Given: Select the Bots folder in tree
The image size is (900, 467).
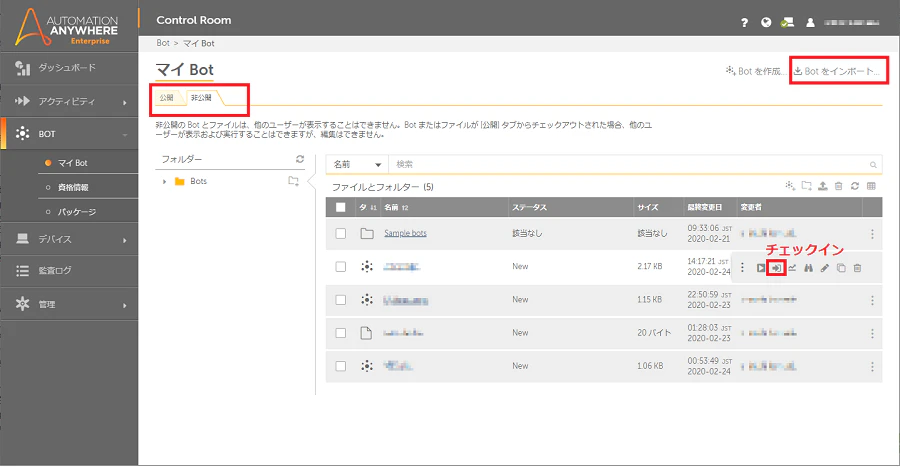Looking at the screenshot, I should pos(199,181).
